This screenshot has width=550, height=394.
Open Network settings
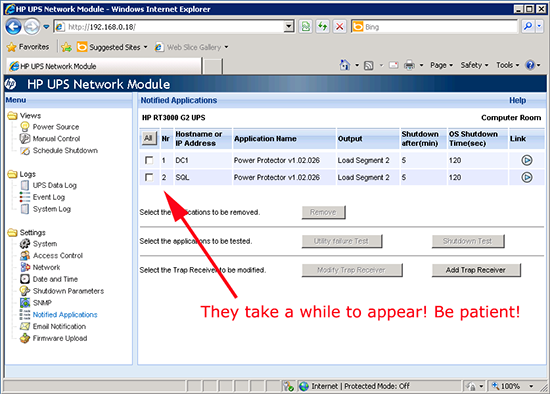(46, 268)
